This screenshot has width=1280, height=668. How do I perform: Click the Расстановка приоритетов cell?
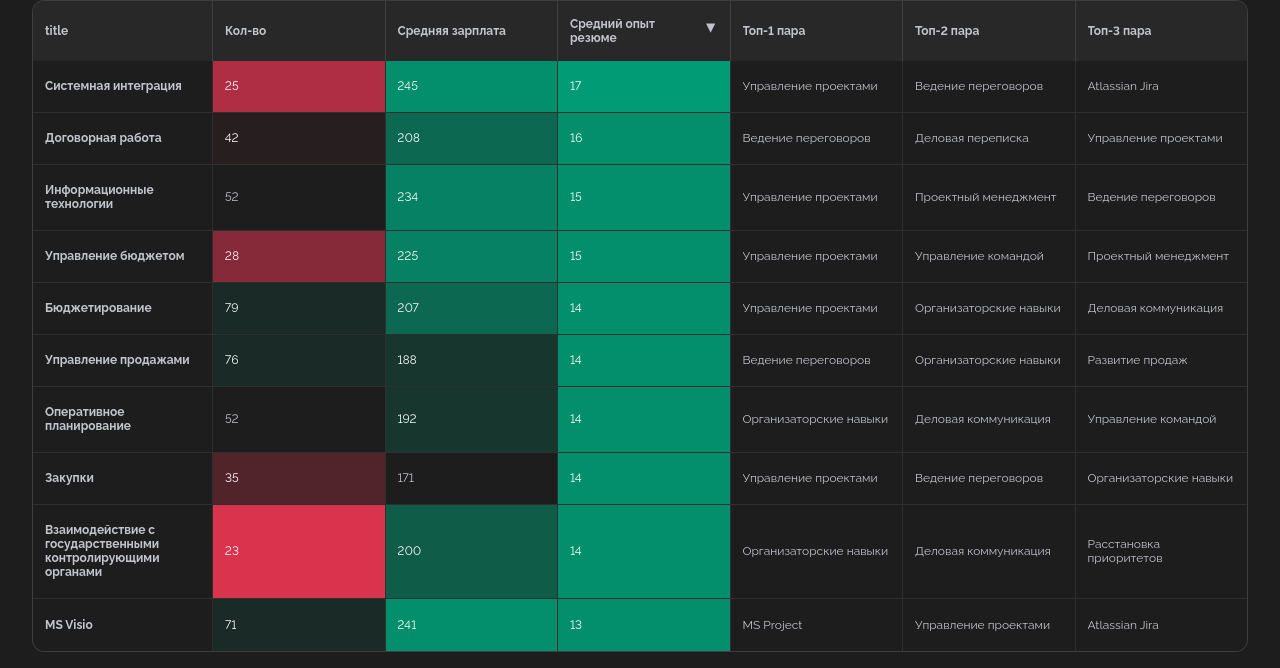pyautogui.click(x=1124, y=551)
